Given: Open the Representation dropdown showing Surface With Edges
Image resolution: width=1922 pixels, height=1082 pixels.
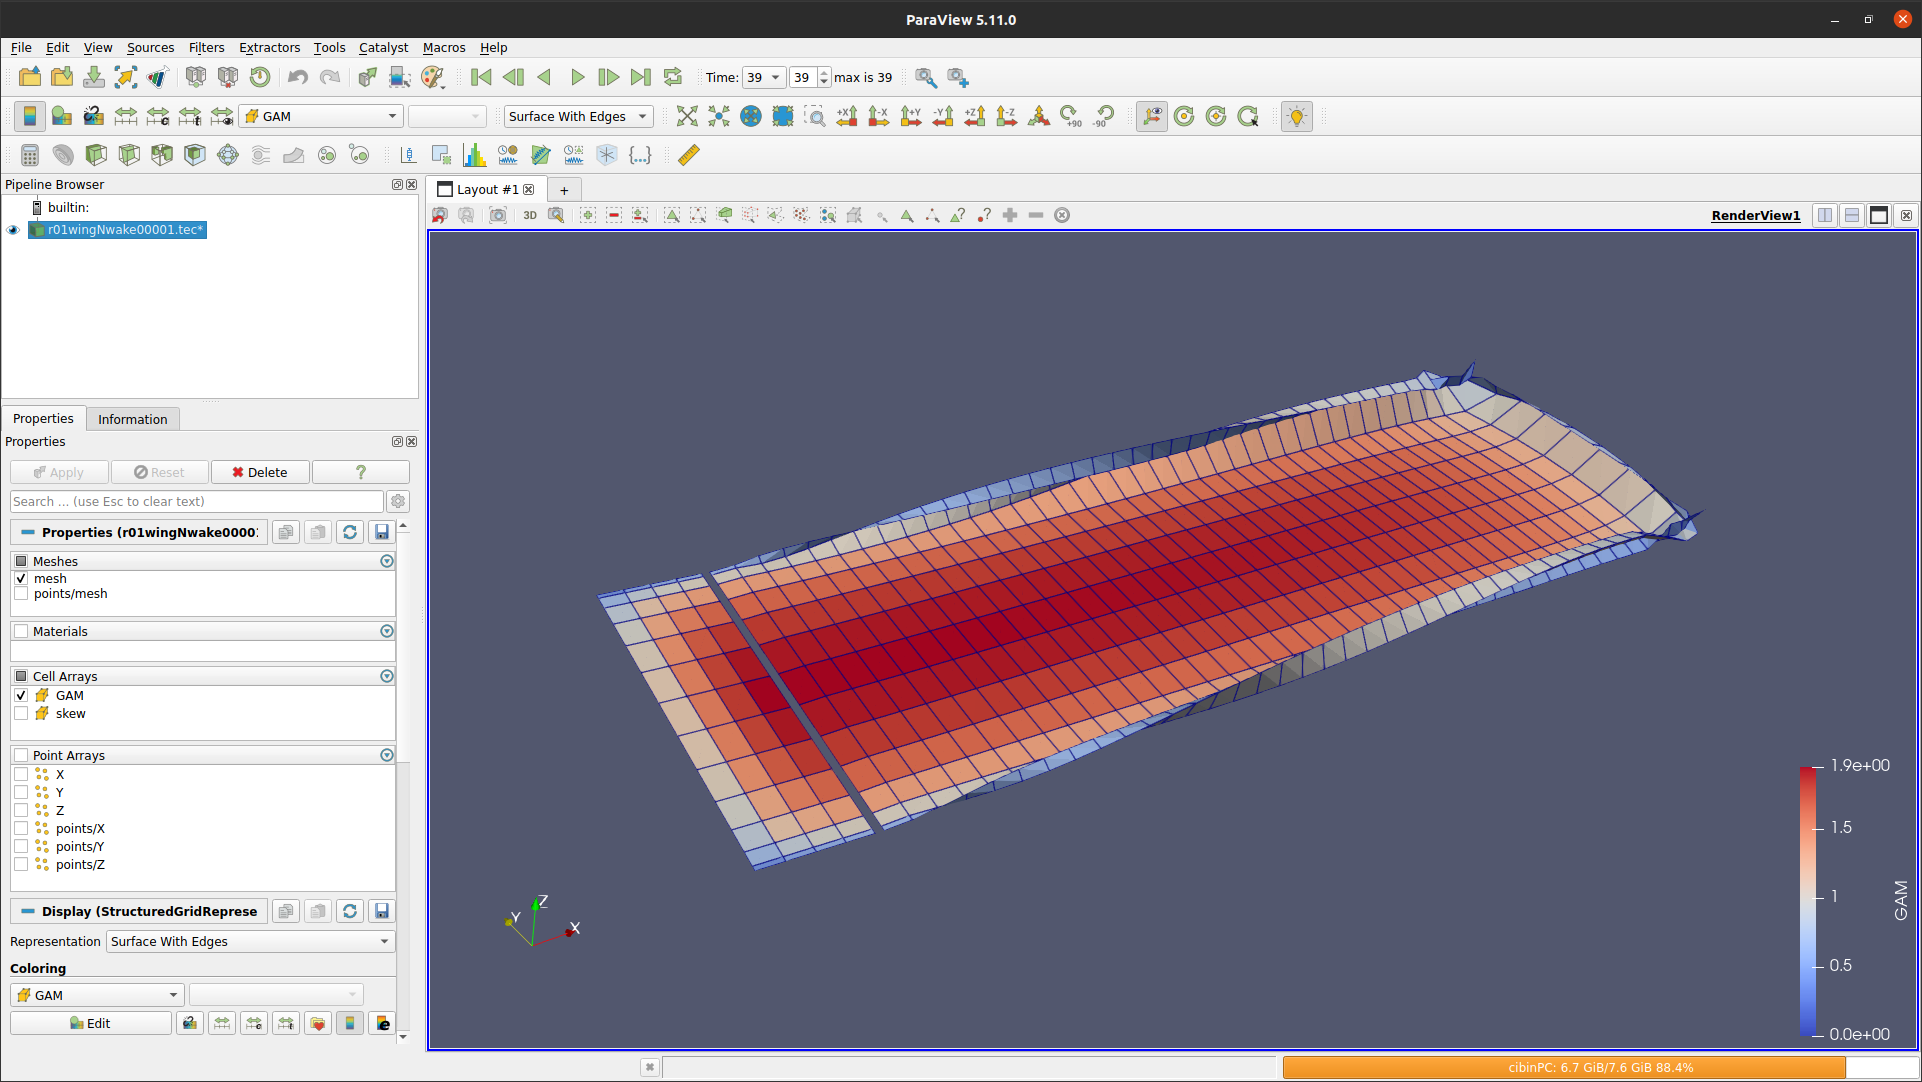Looking at the screenshot, I should click(x=249, y=941).
